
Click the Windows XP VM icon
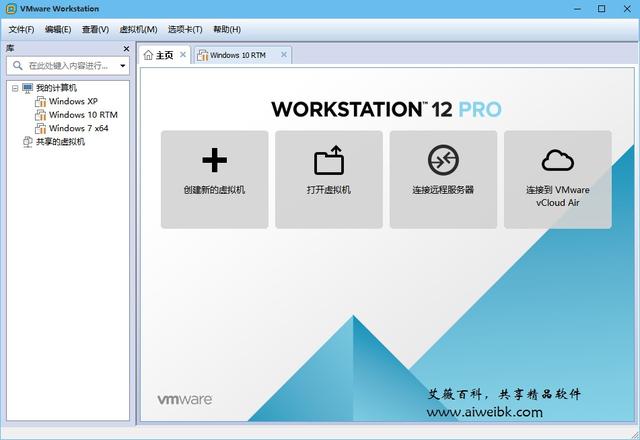(40, 102)
